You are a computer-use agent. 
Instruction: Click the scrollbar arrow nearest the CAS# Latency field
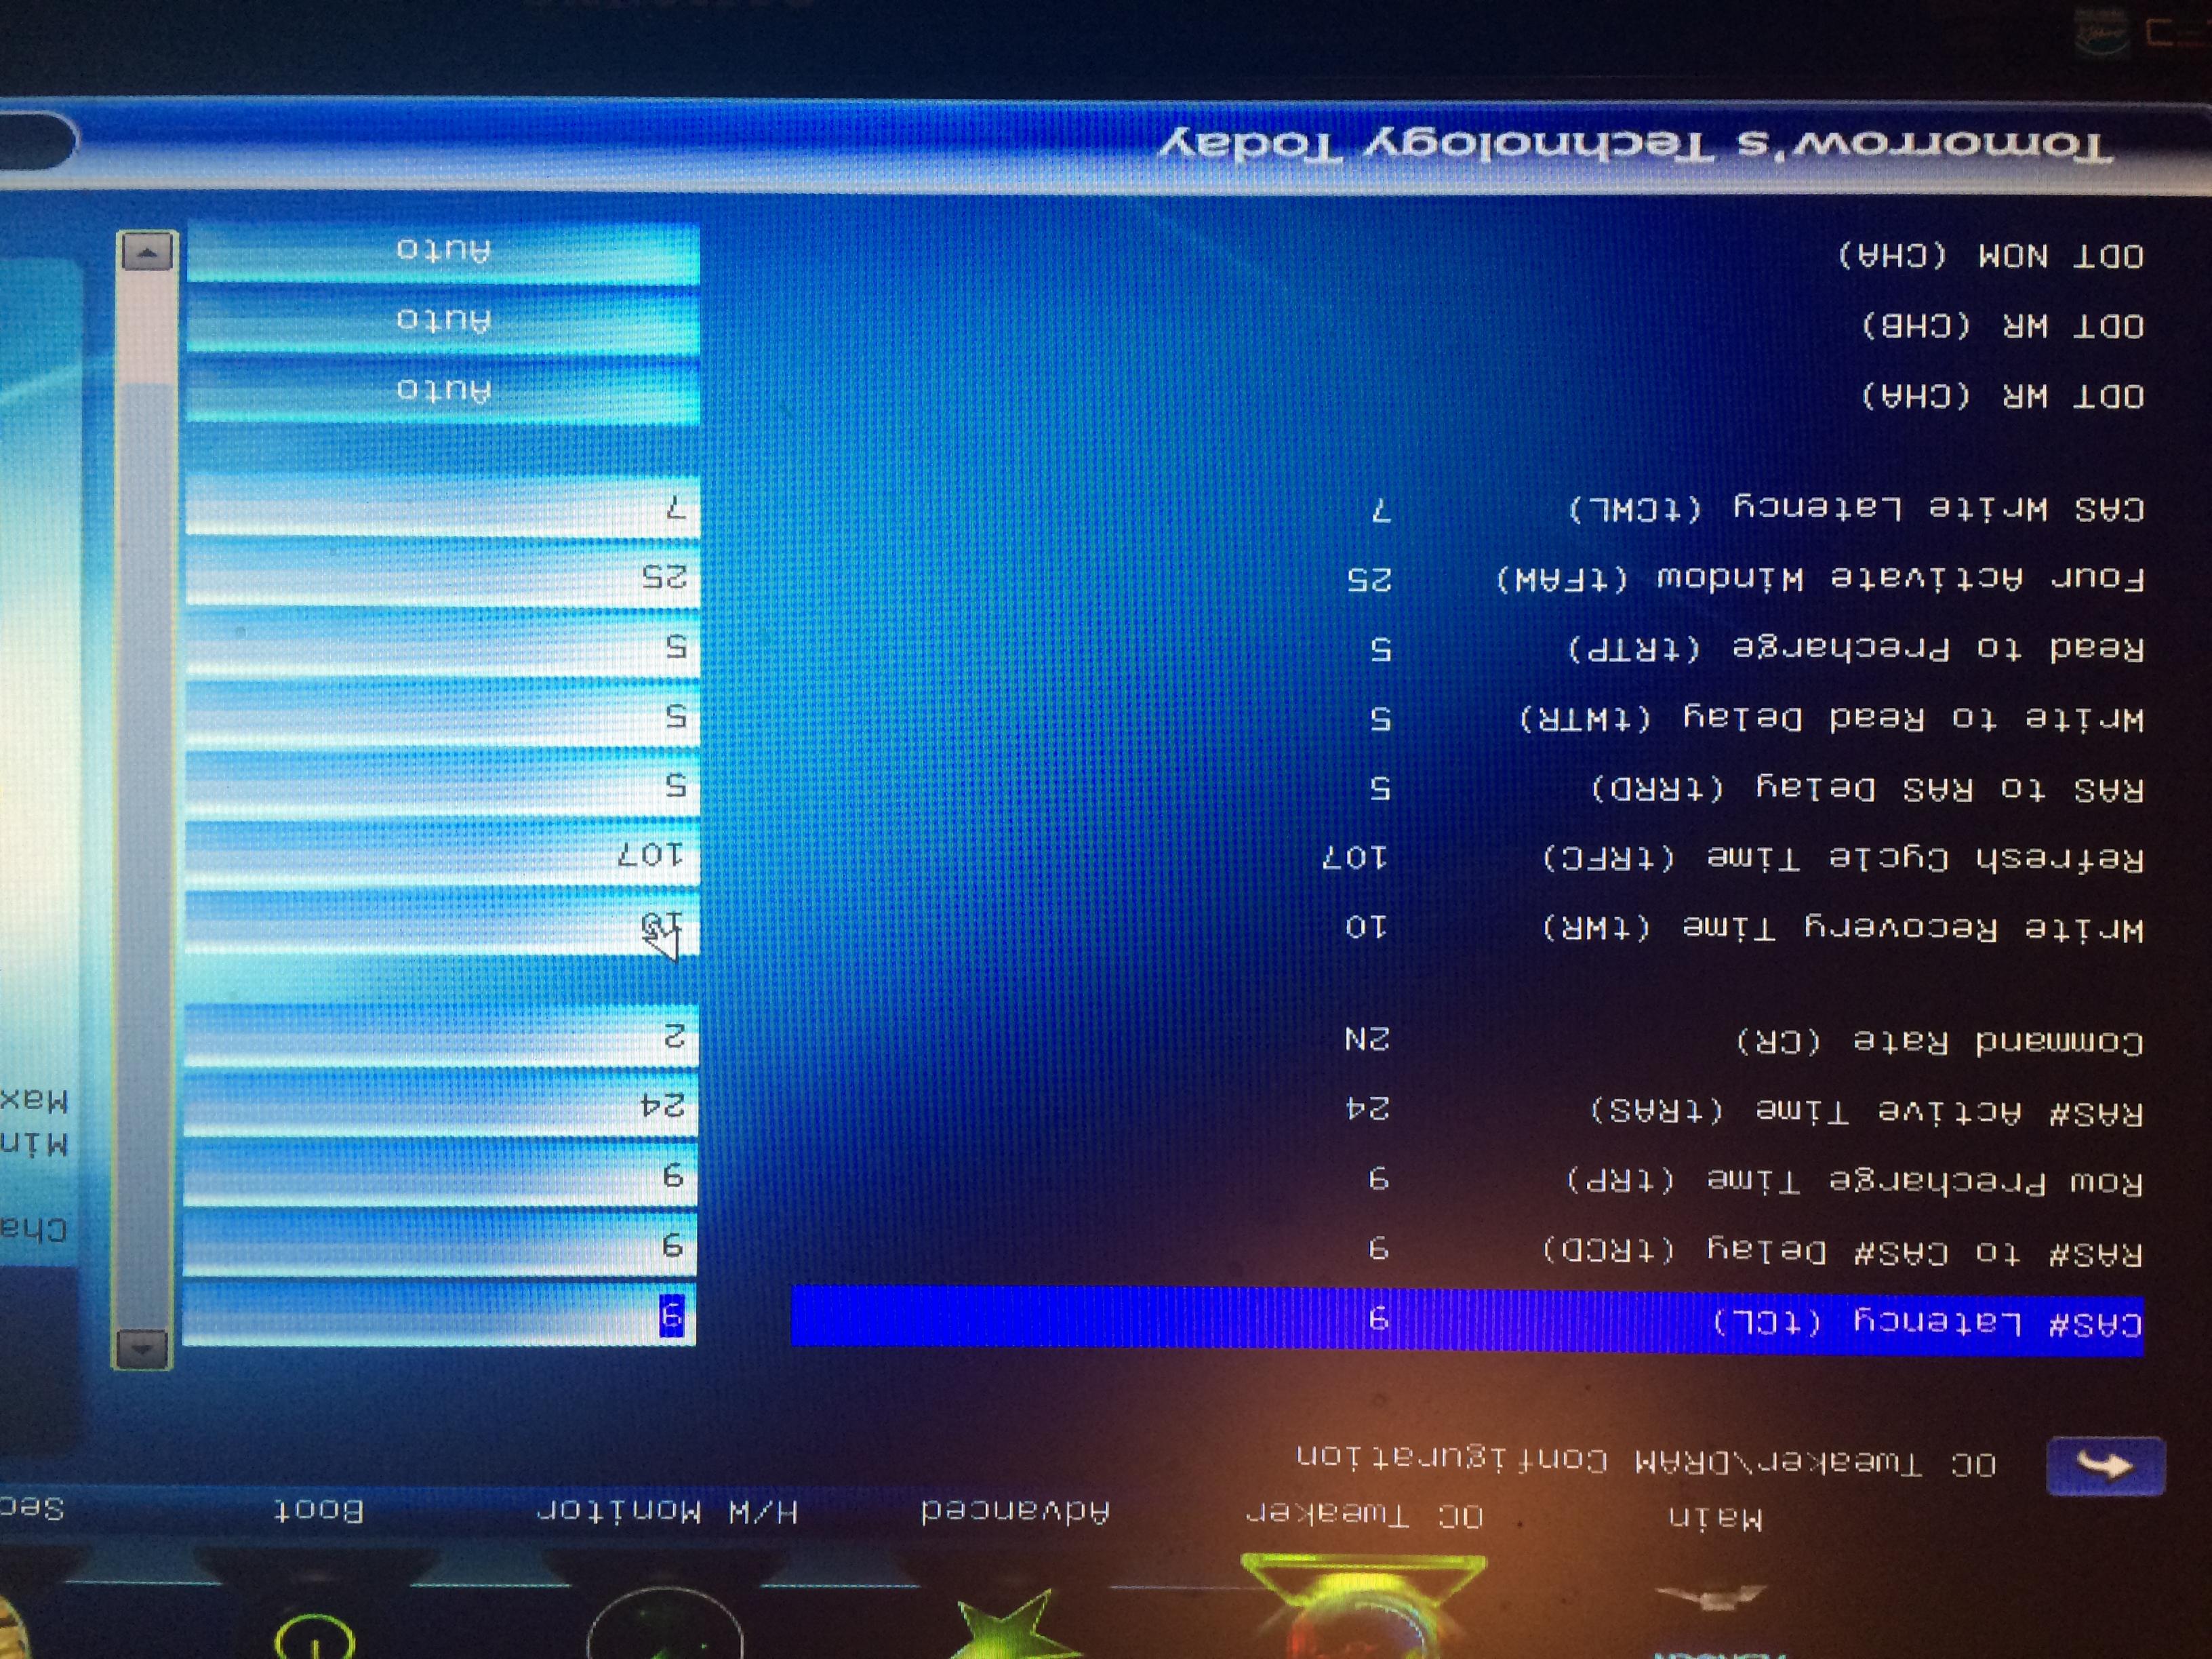[x=142, y=1349]
